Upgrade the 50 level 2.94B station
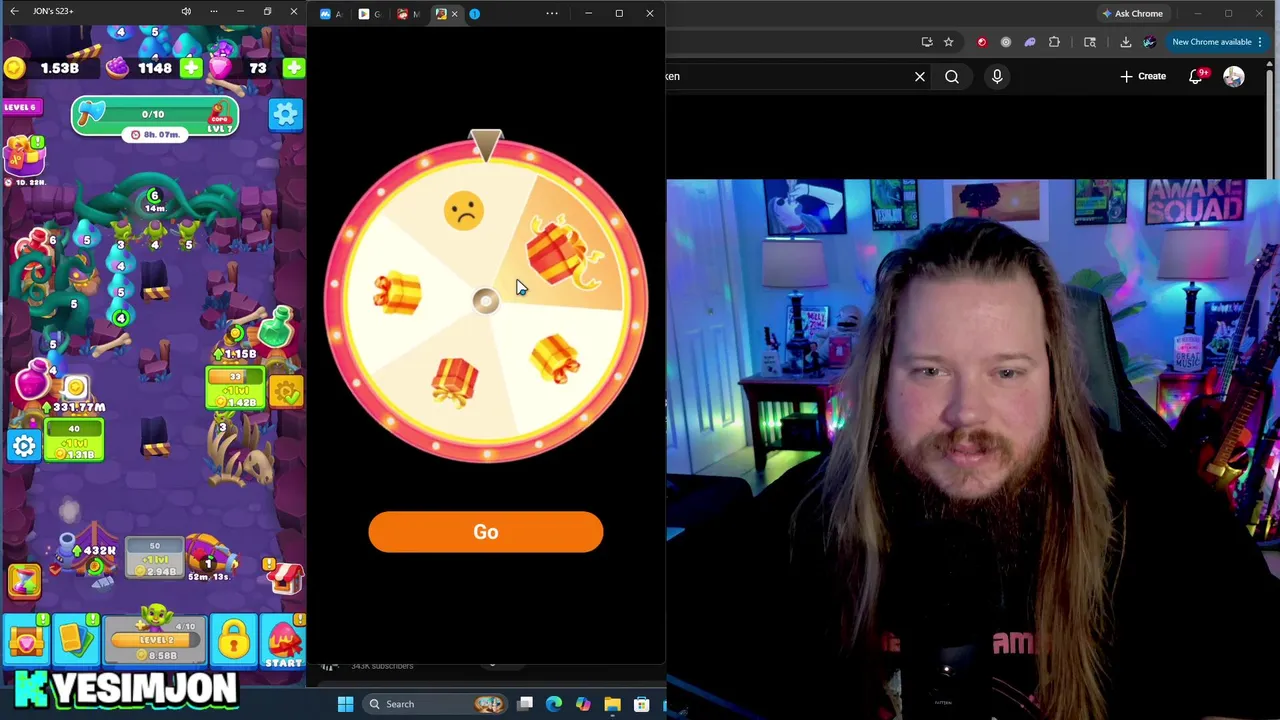The width and height of the screenshot is (1280, 720). 155,560
